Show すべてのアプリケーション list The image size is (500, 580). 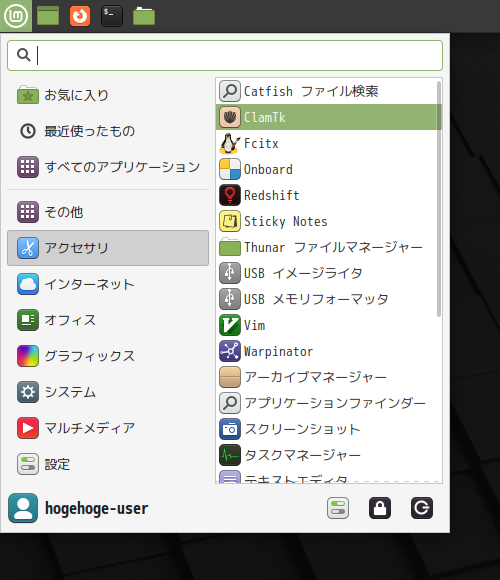pos(108,167)
